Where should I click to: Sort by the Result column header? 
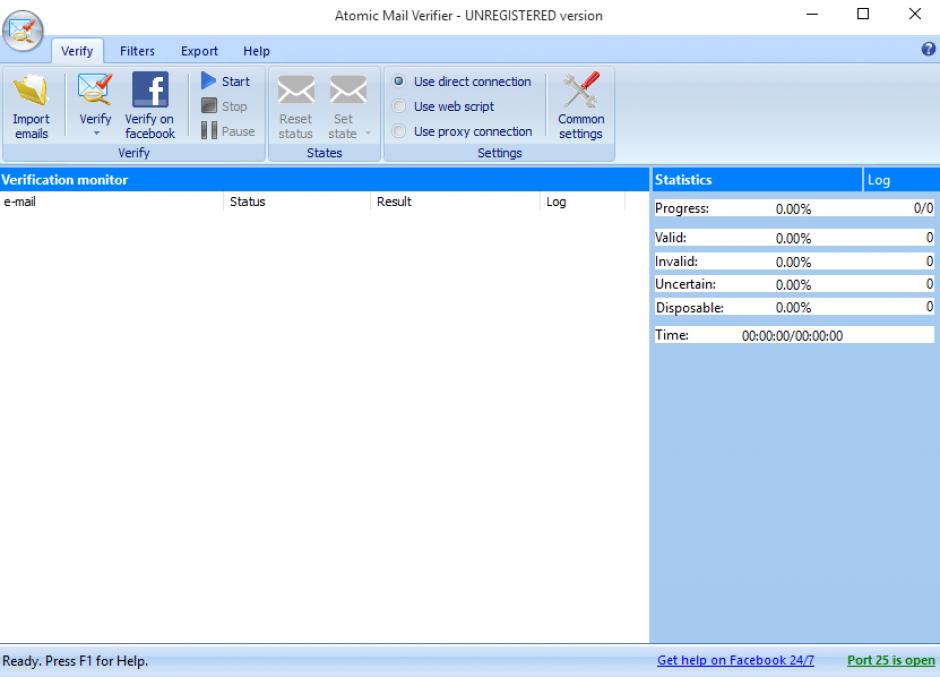click(x=455, y=201)
